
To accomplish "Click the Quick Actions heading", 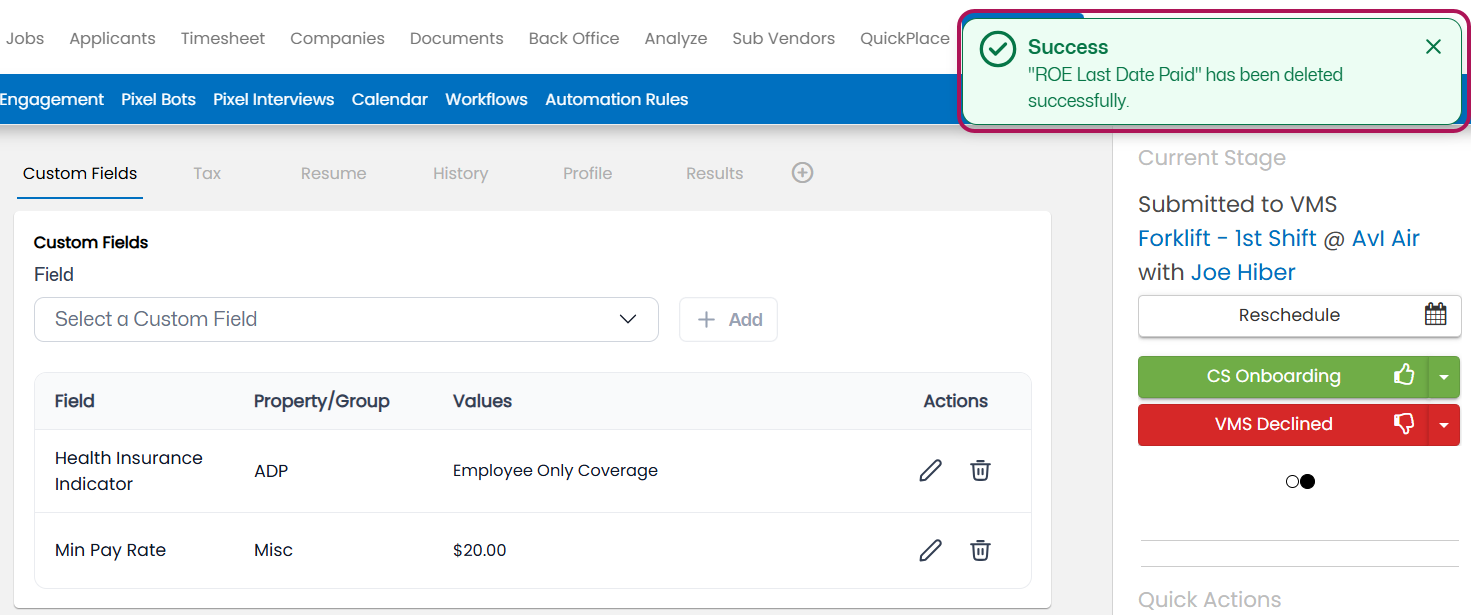I will tap(1209, 599).
